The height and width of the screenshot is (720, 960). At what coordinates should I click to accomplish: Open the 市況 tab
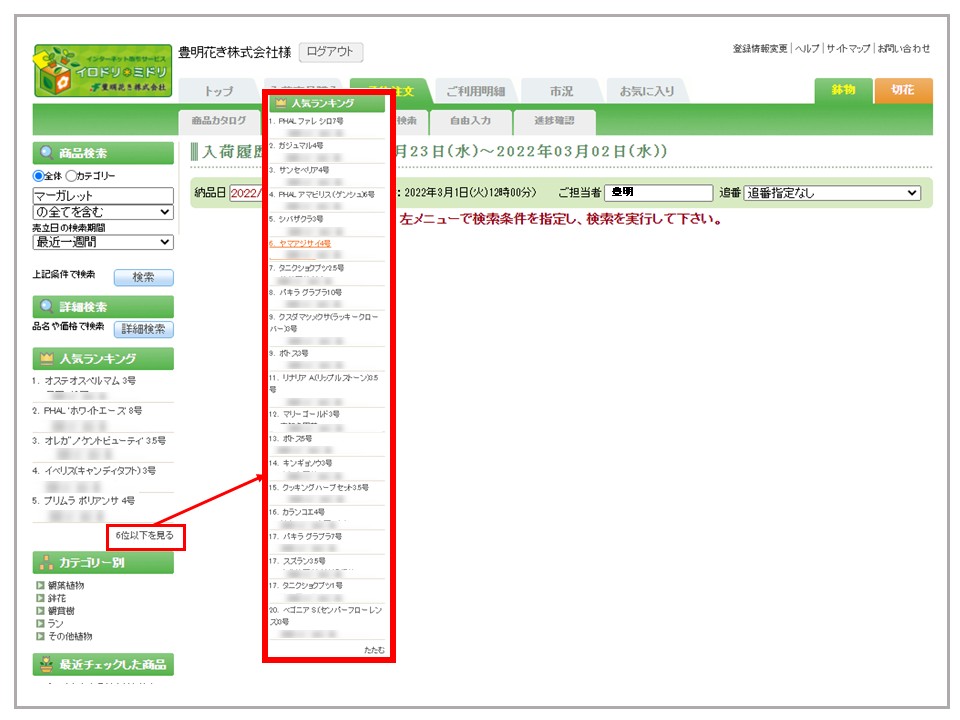561,91
